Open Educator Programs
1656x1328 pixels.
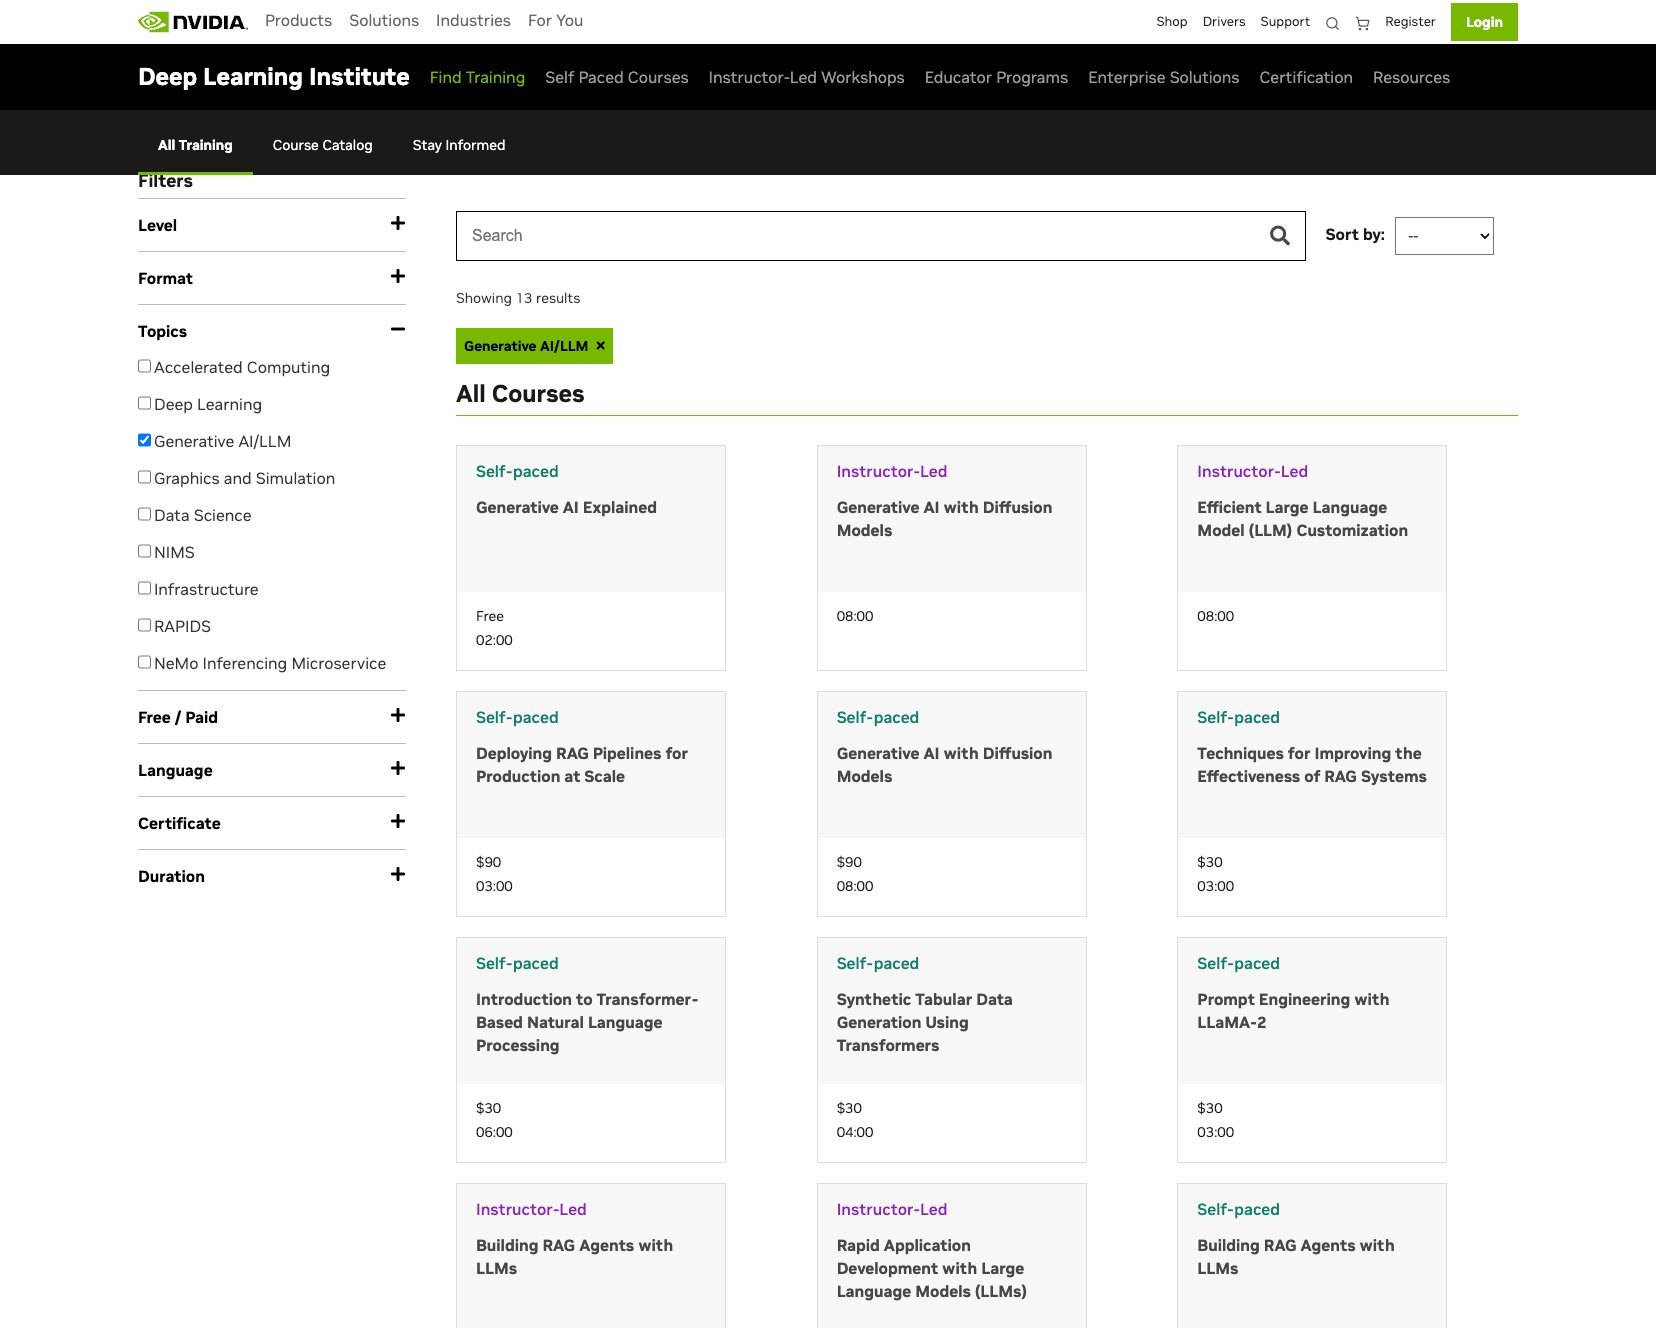click(996, 77)
